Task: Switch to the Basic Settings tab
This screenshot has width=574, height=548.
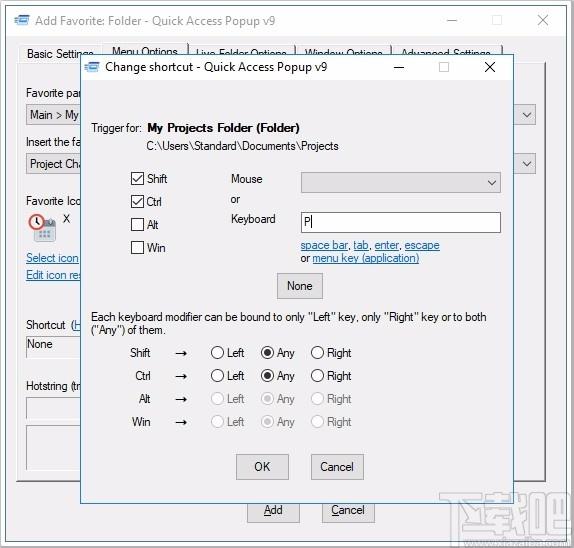Action: click(60, 54)
